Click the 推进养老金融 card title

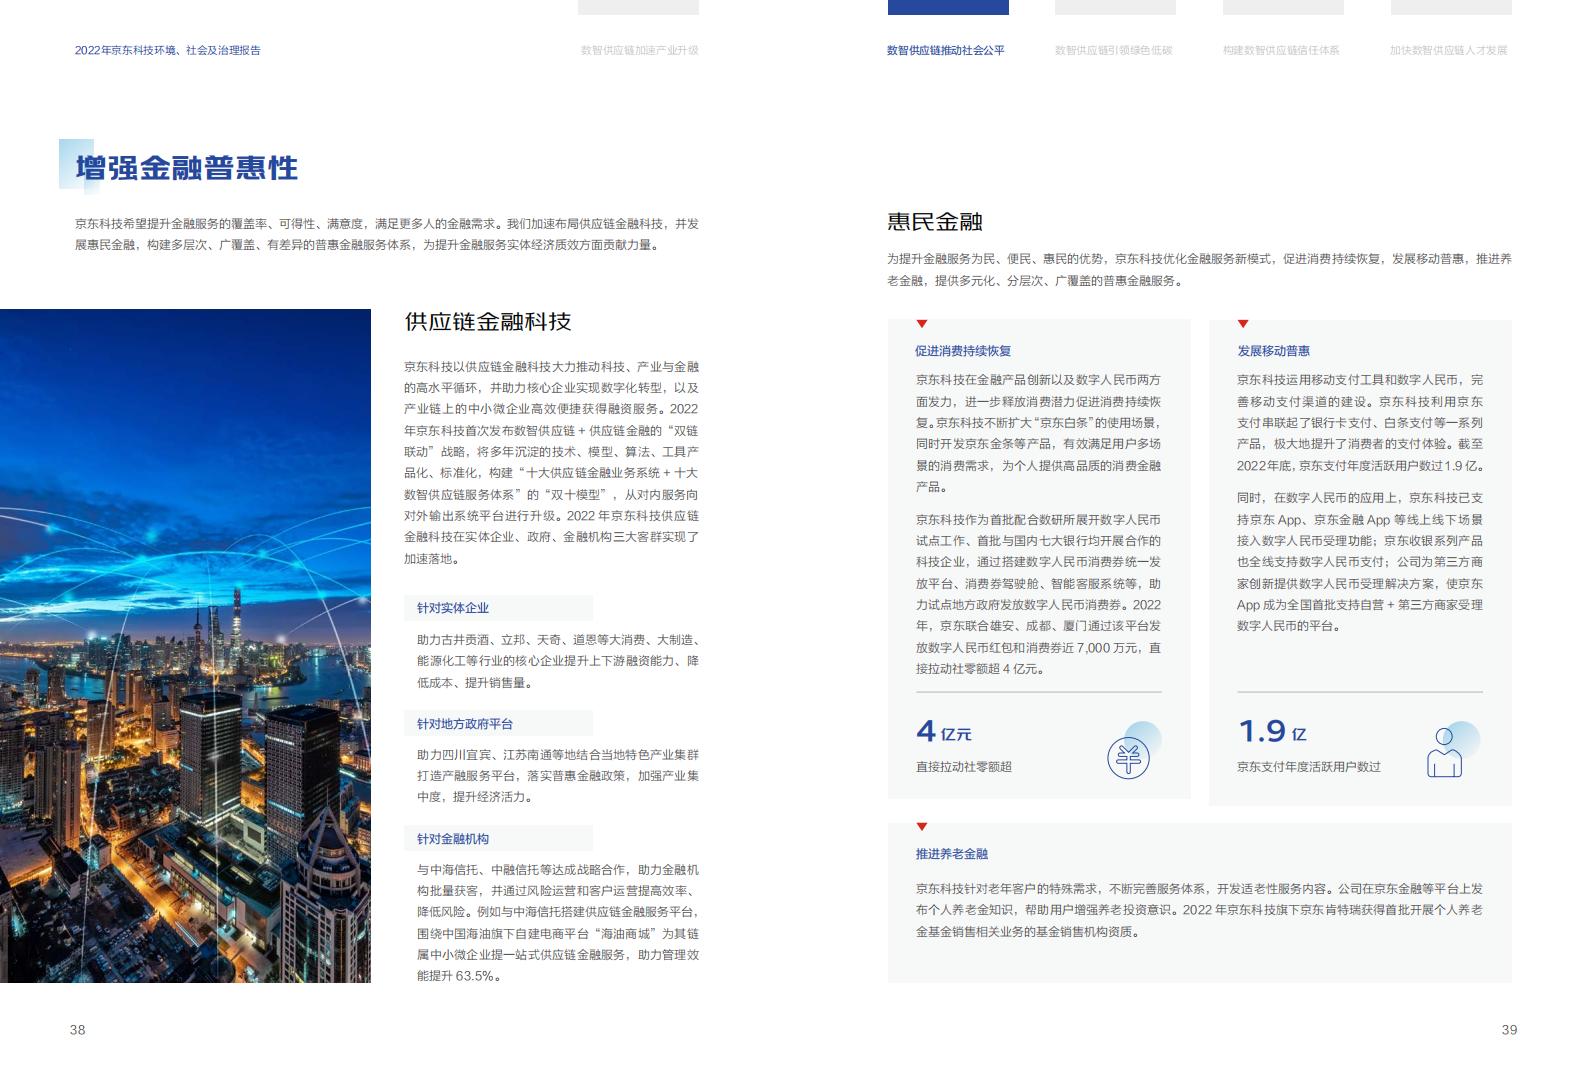point(952,854)
